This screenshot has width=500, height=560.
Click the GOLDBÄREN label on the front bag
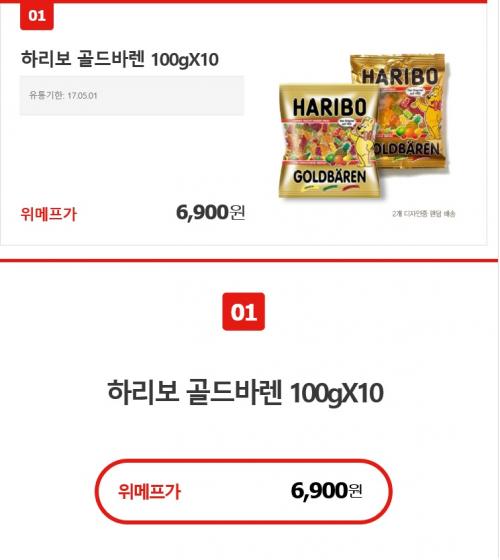(x=330, y=176)
